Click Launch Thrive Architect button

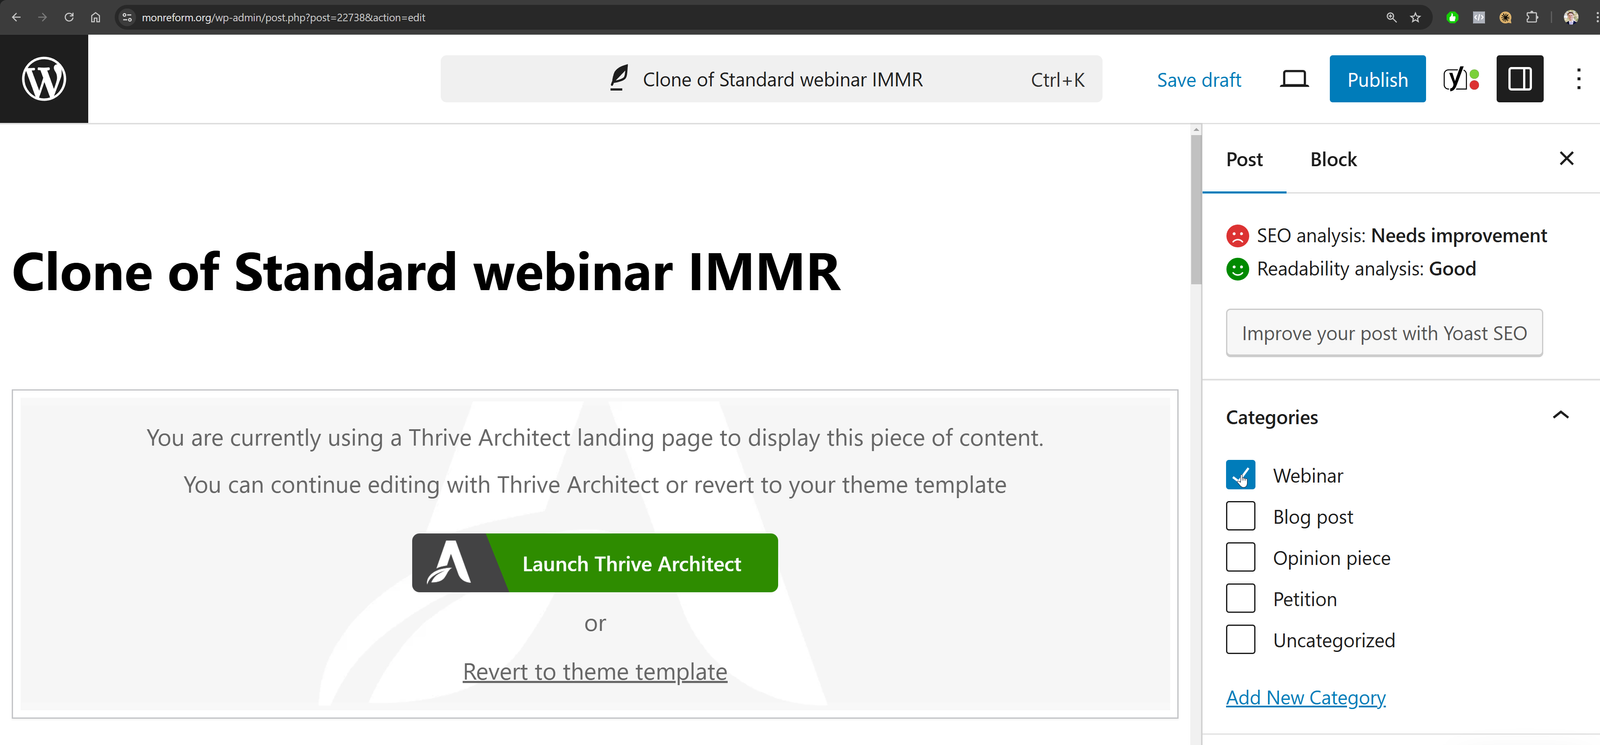[x=595, y=563]
